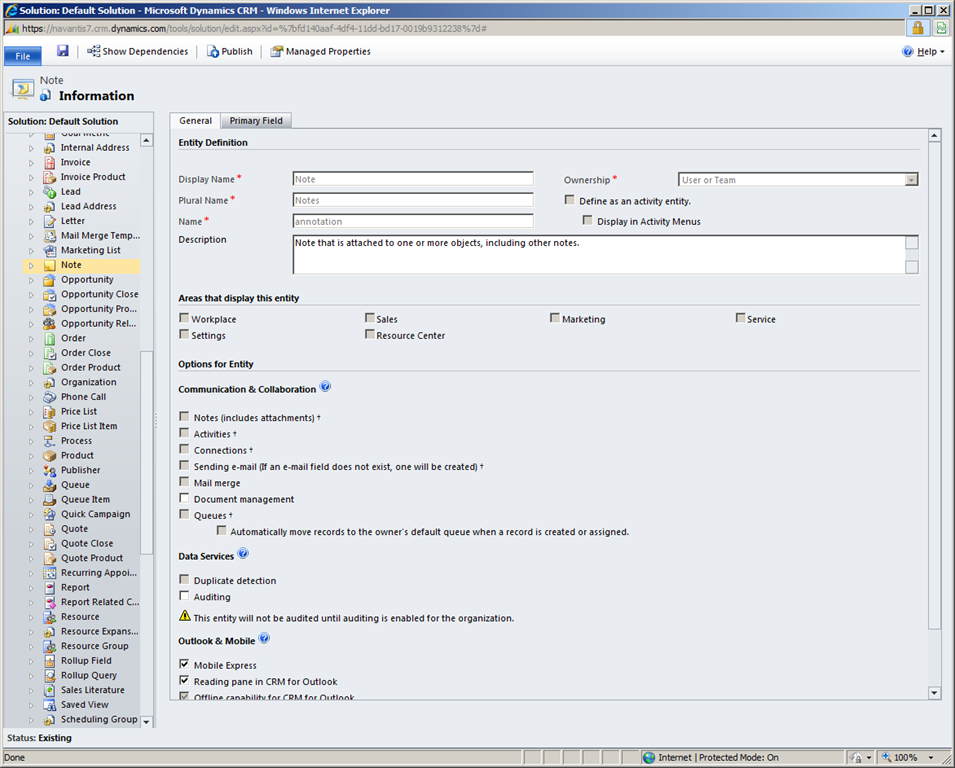
Task: Expand the Product node in solution tree
Action: [x=31, y=456]
